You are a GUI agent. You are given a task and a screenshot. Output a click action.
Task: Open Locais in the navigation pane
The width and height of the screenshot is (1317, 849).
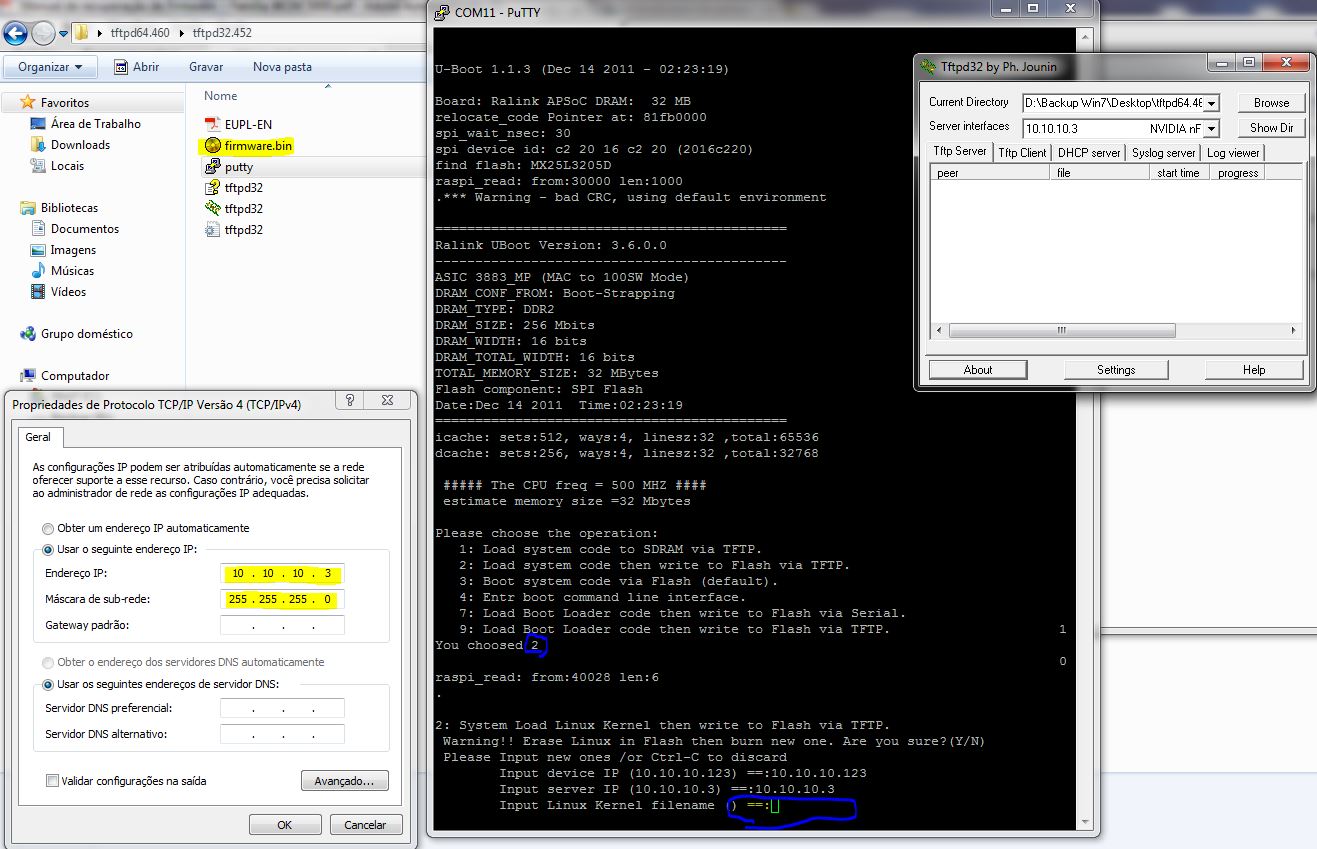click(67, 166)
